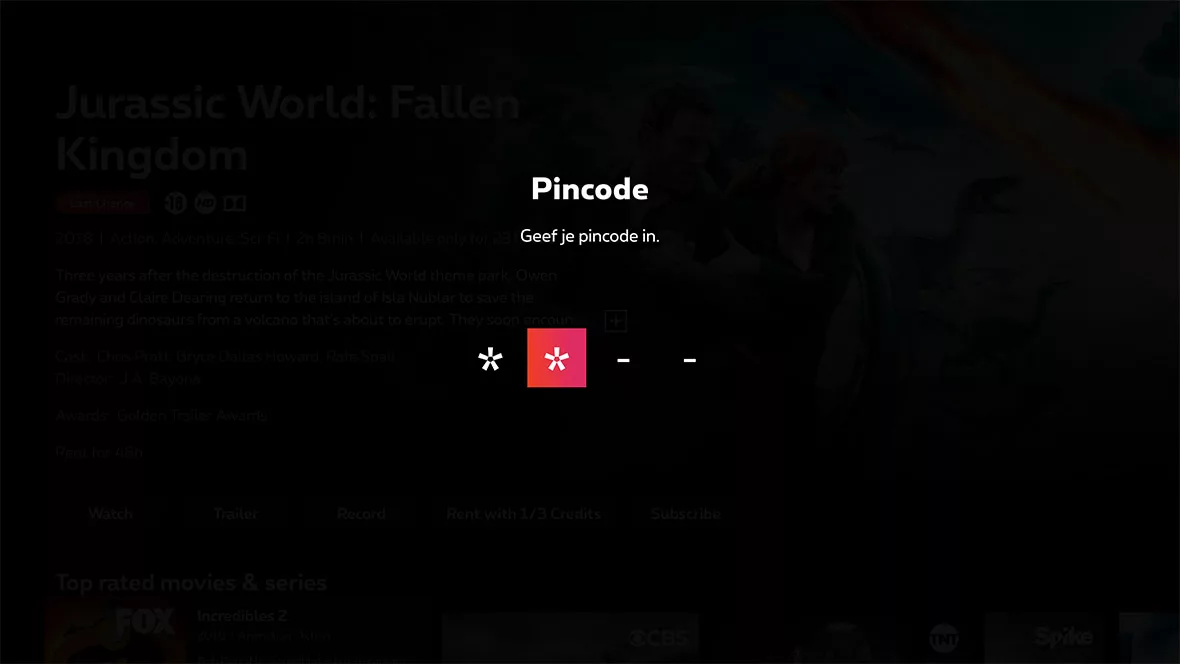Viewport: 1180px width, 664px height.
Task: Open the Incredibles 2 title link
Action: [x=242, y=616]
